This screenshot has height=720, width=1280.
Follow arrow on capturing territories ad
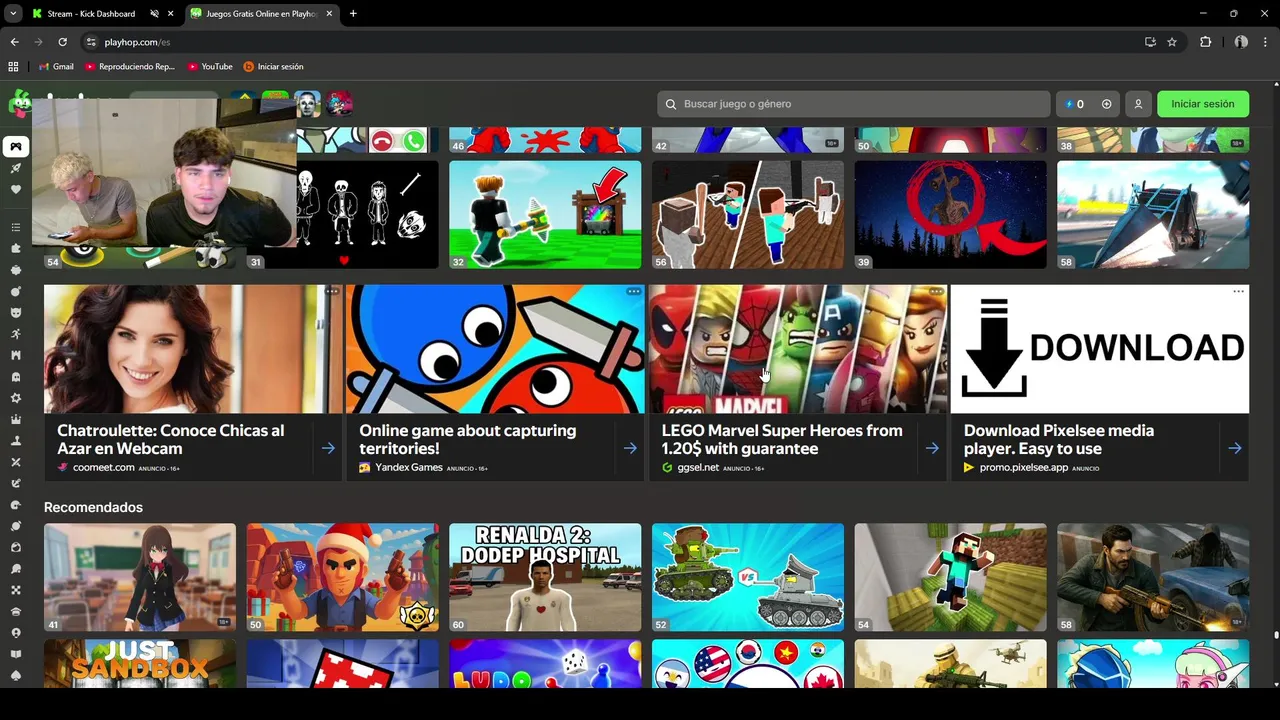(630, 449)
